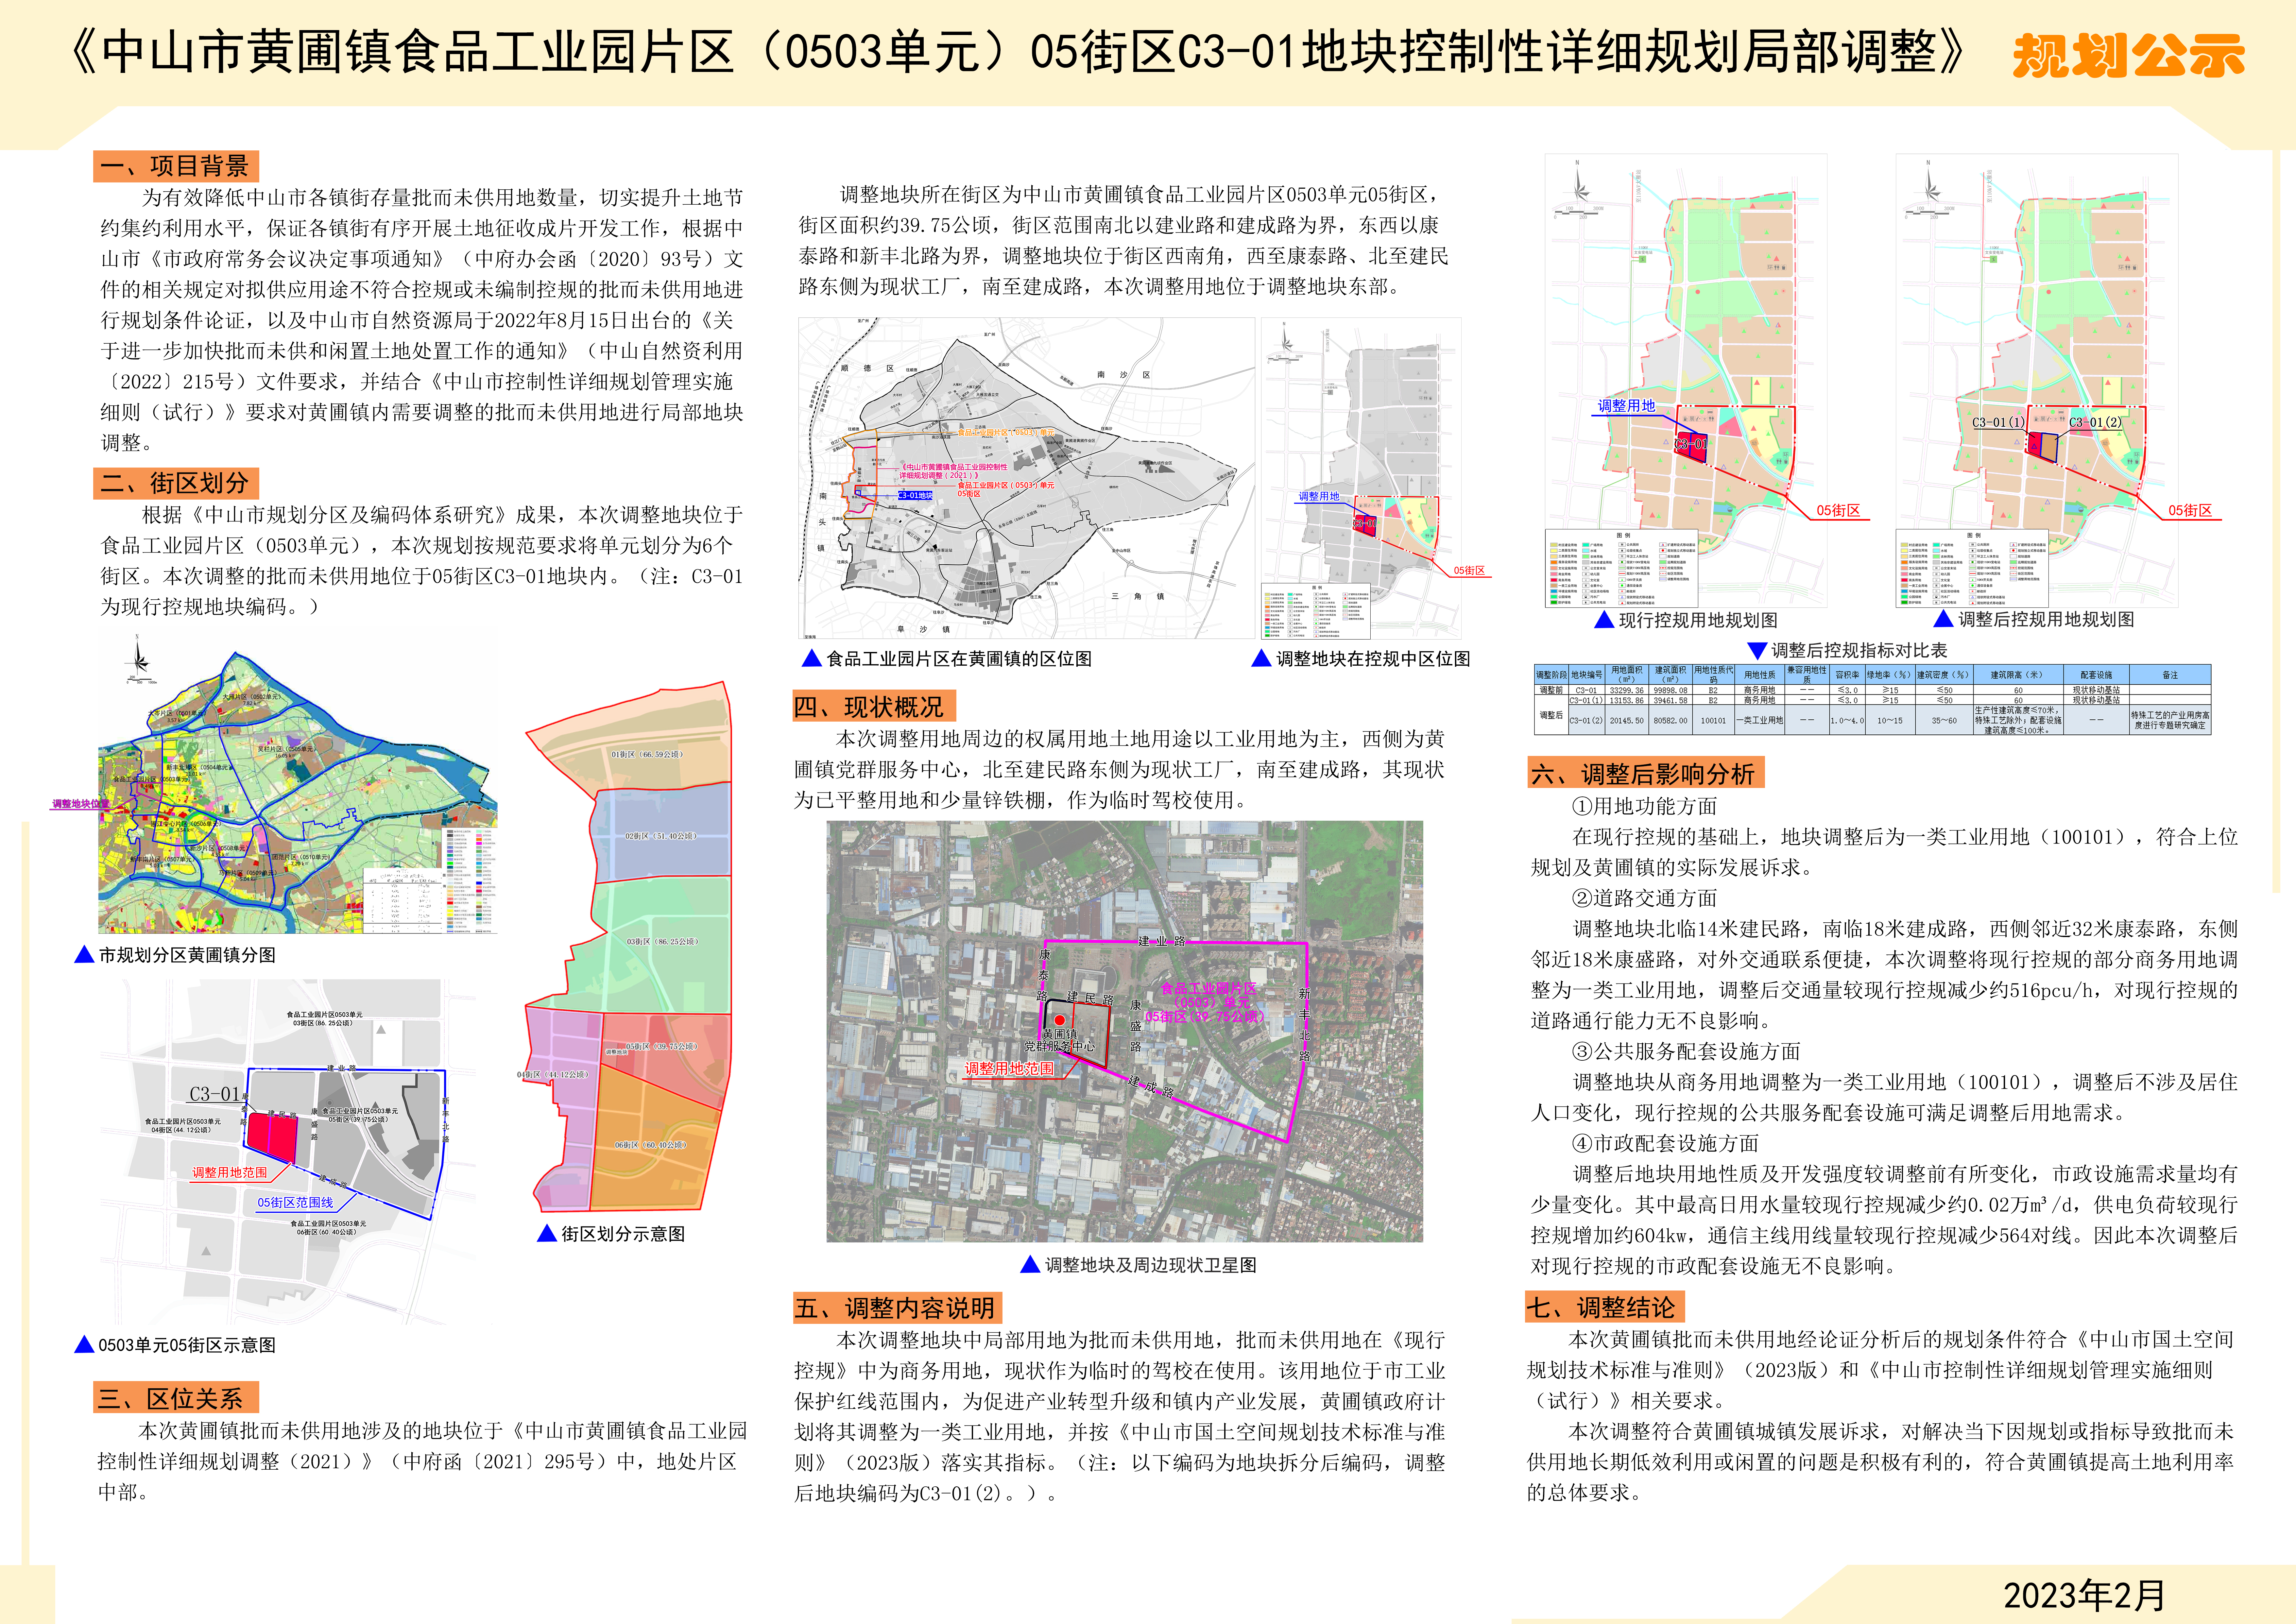
Task: Open the 调整后控规用地规划图 map
Action: tap(2037, 380)
